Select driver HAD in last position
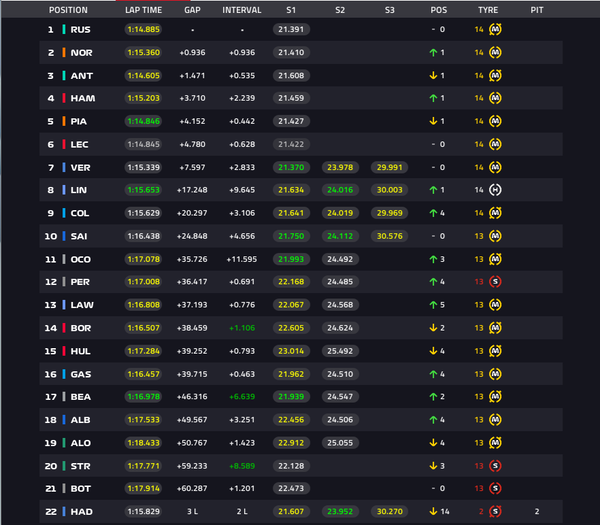 [82, 512]
